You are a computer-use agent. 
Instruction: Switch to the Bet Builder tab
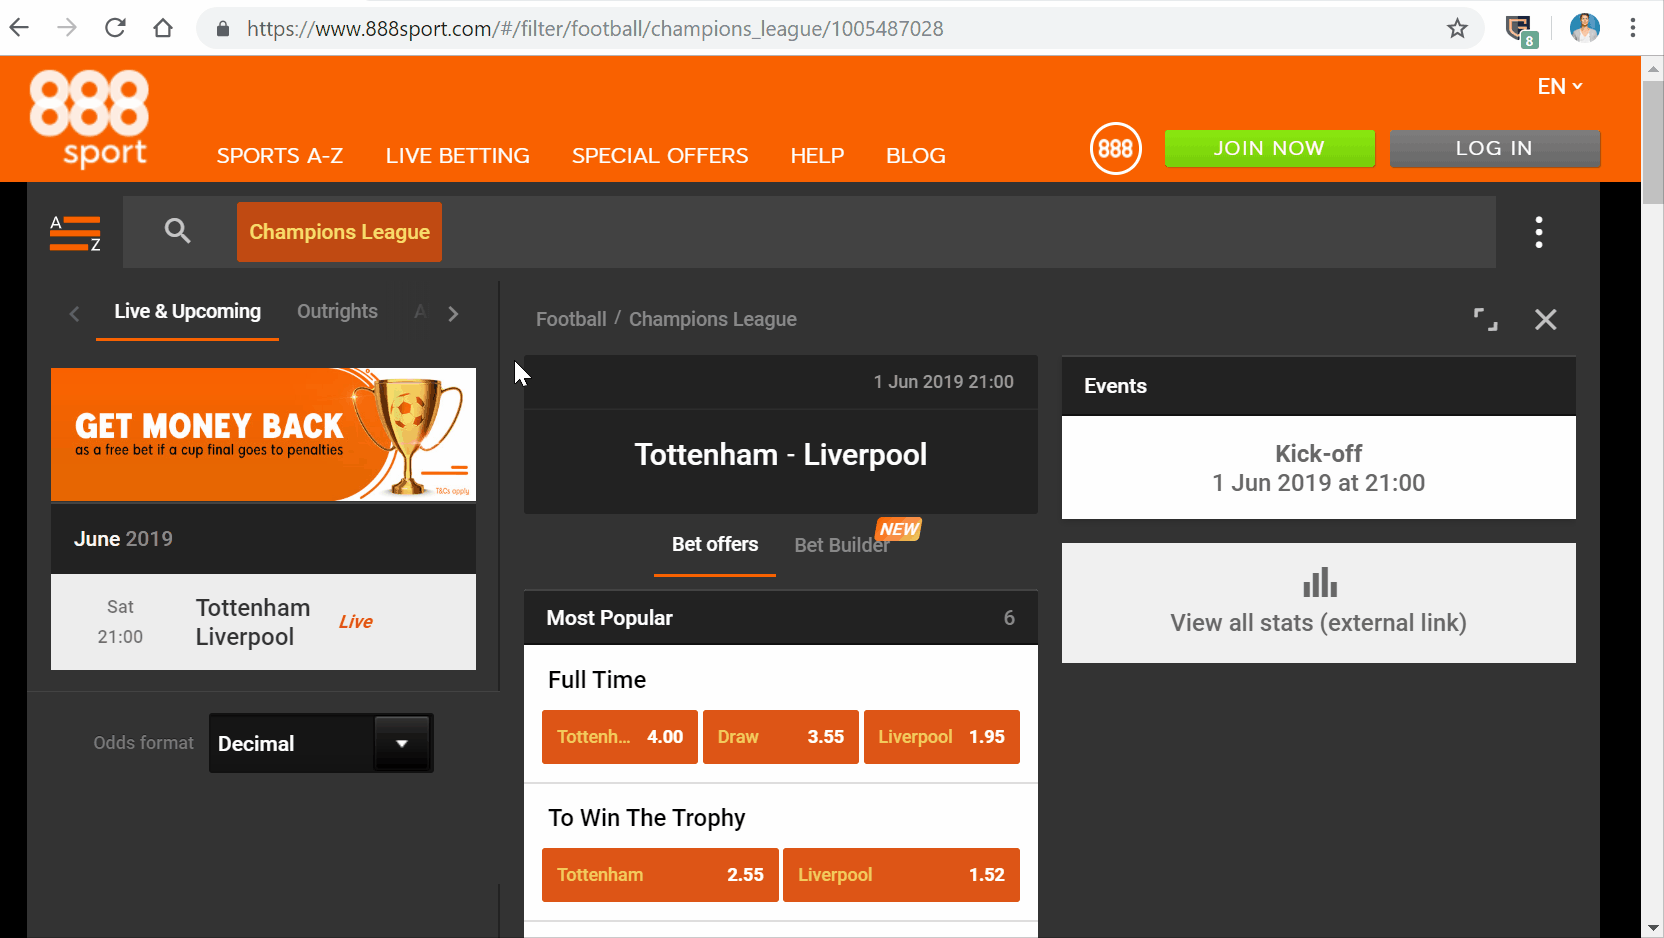coord(842,545)
